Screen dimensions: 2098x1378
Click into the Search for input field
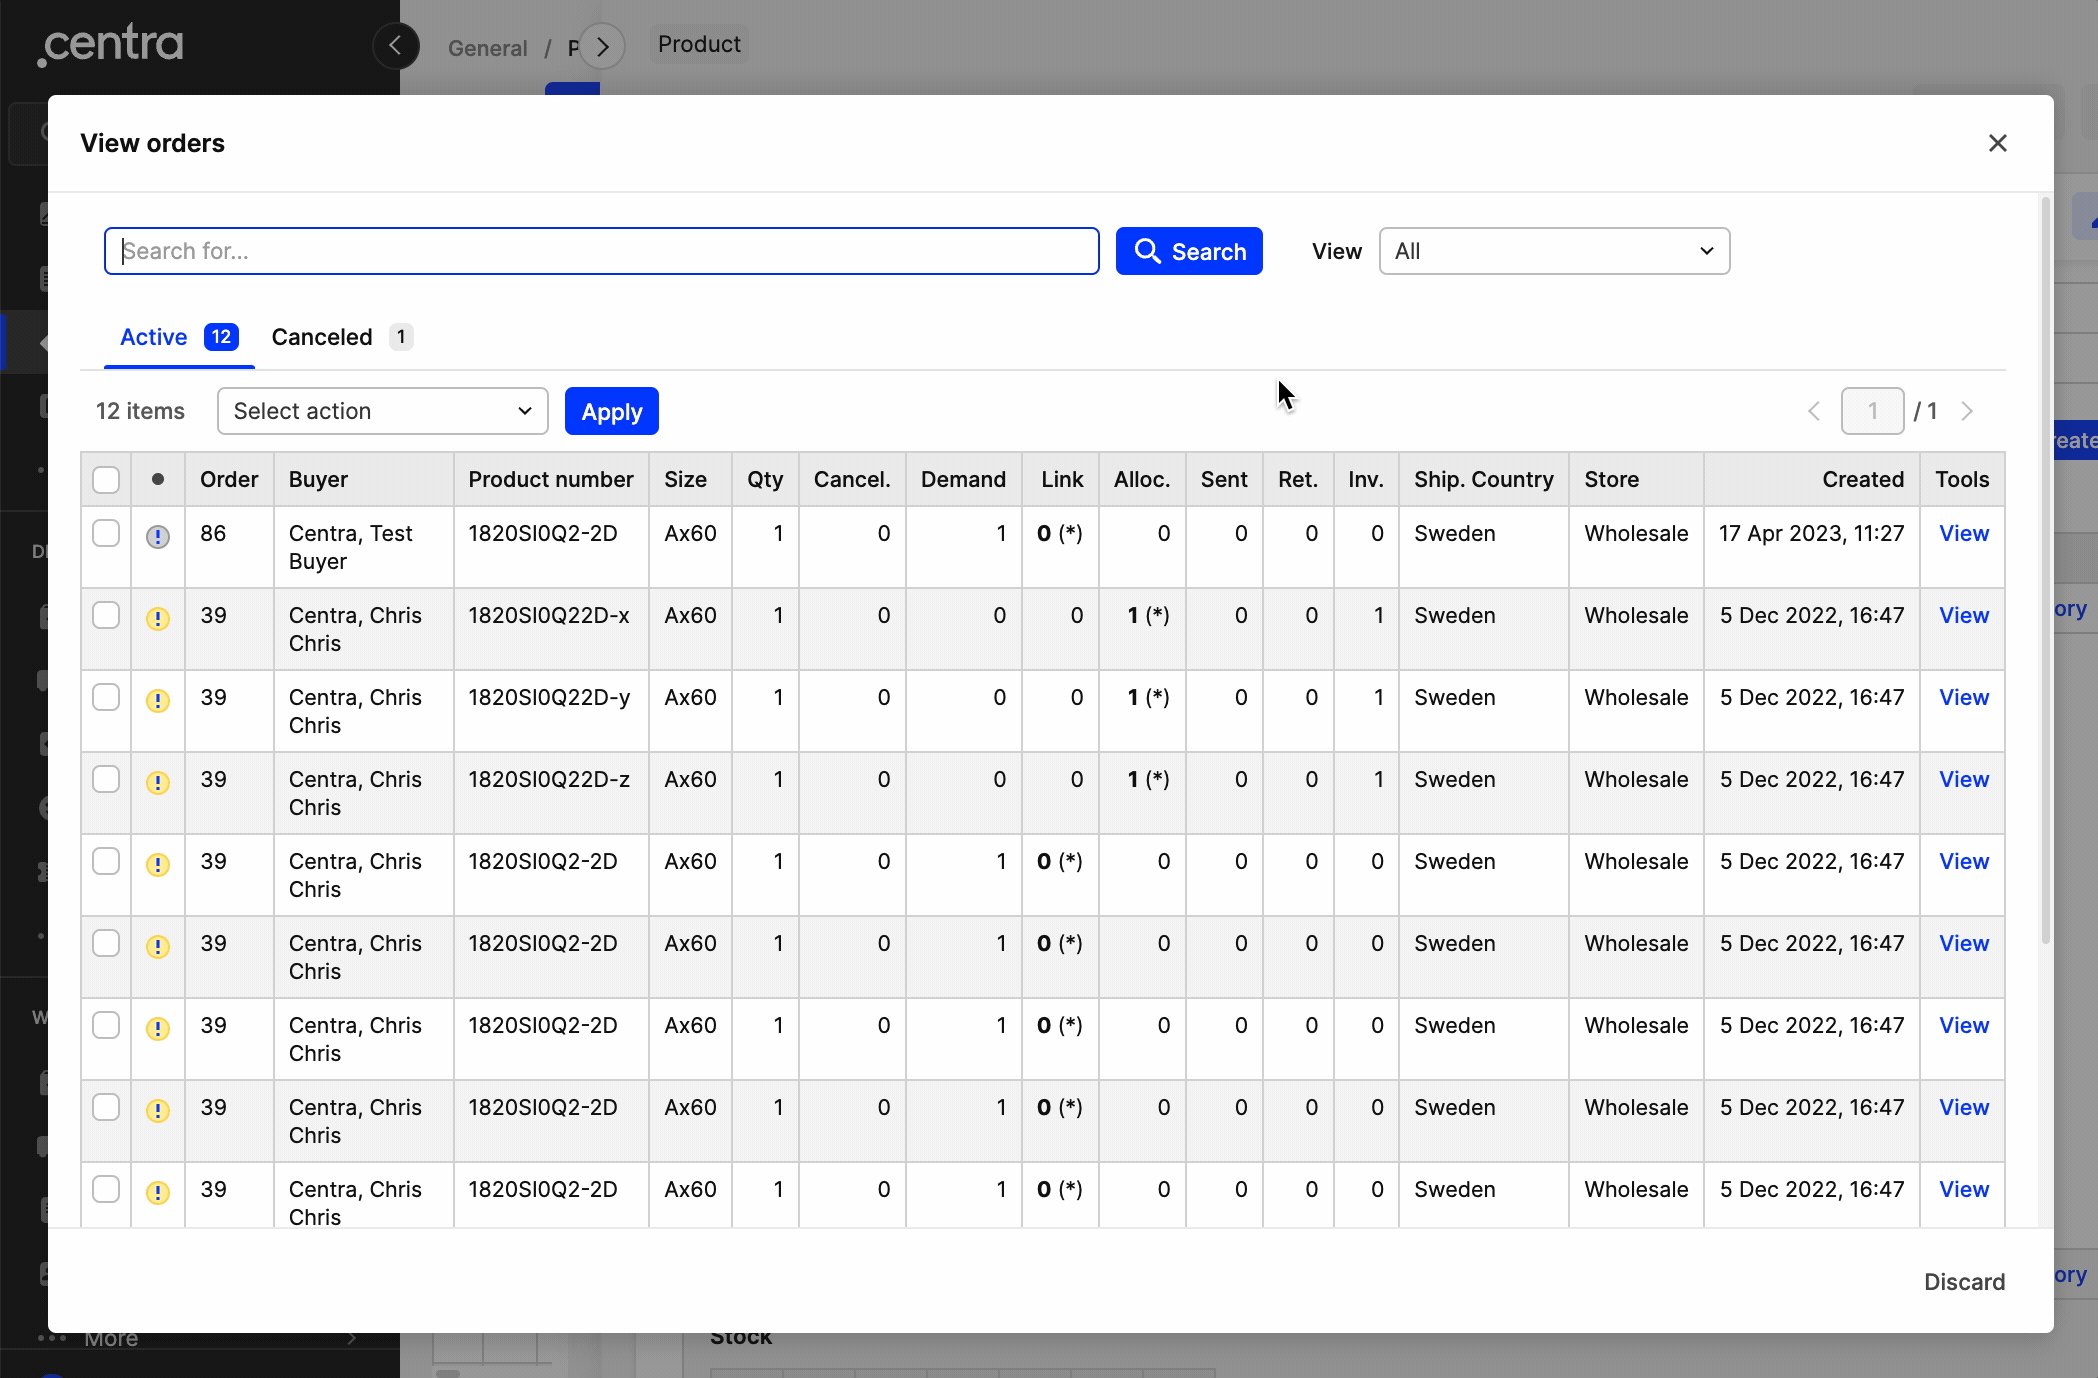coord(601,251)
